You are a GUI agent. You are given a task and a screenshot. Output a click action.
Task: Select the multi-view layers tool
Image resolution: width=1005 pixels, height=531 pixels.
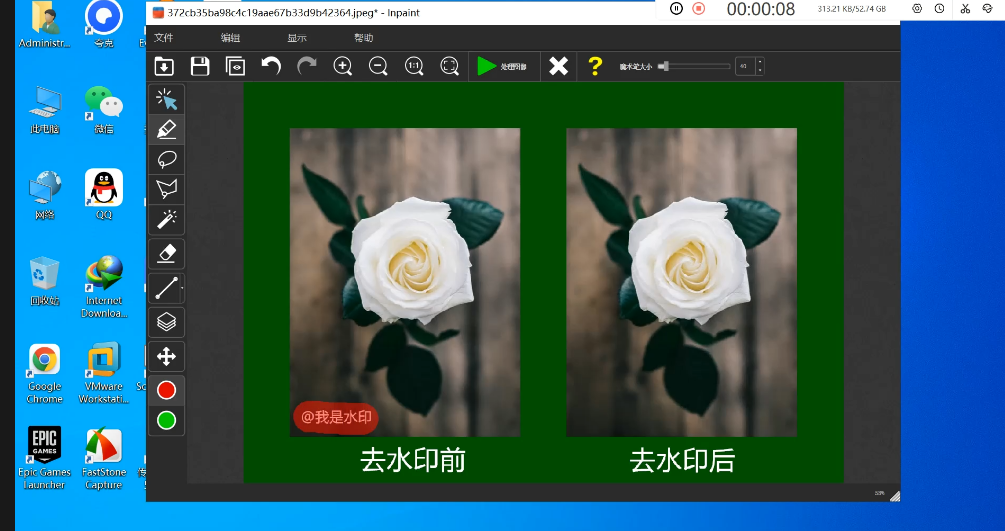(x=167, y=322)
